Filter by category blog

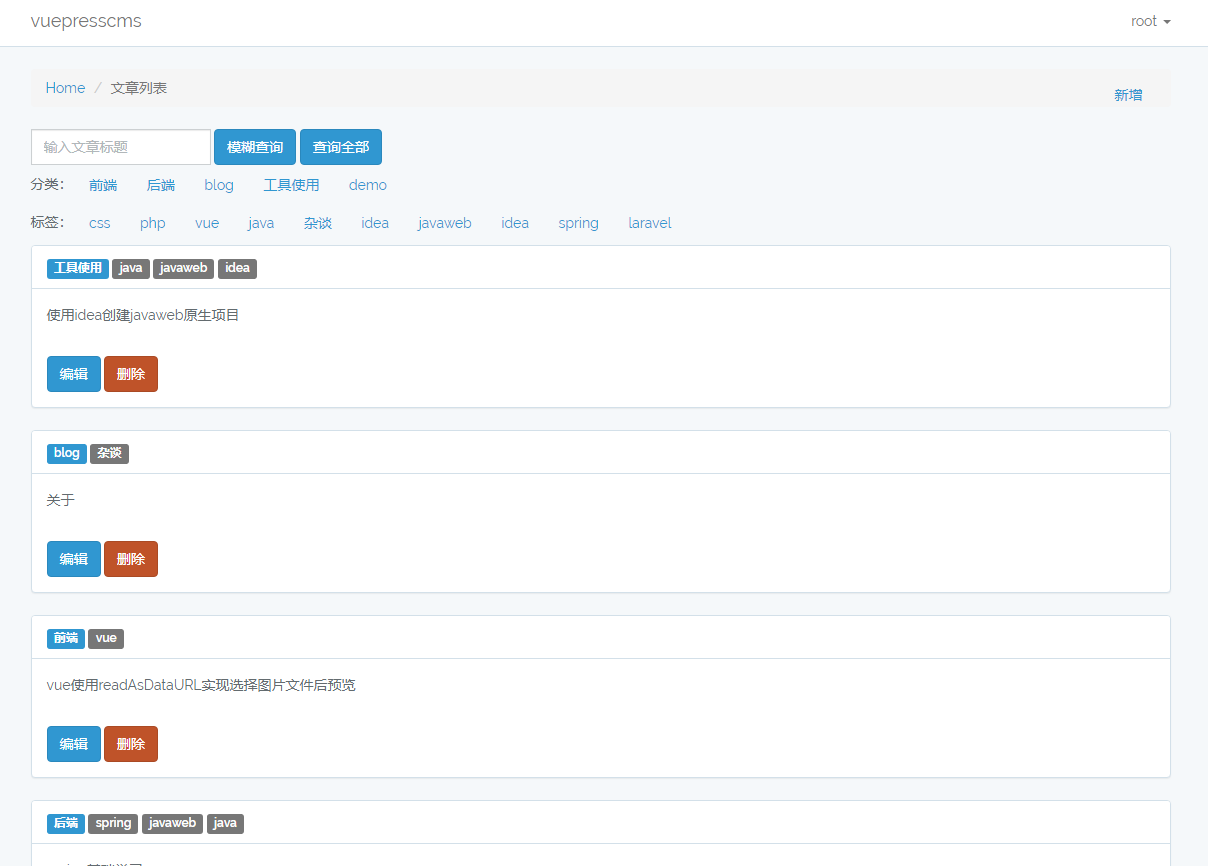[x=219, y=185]
